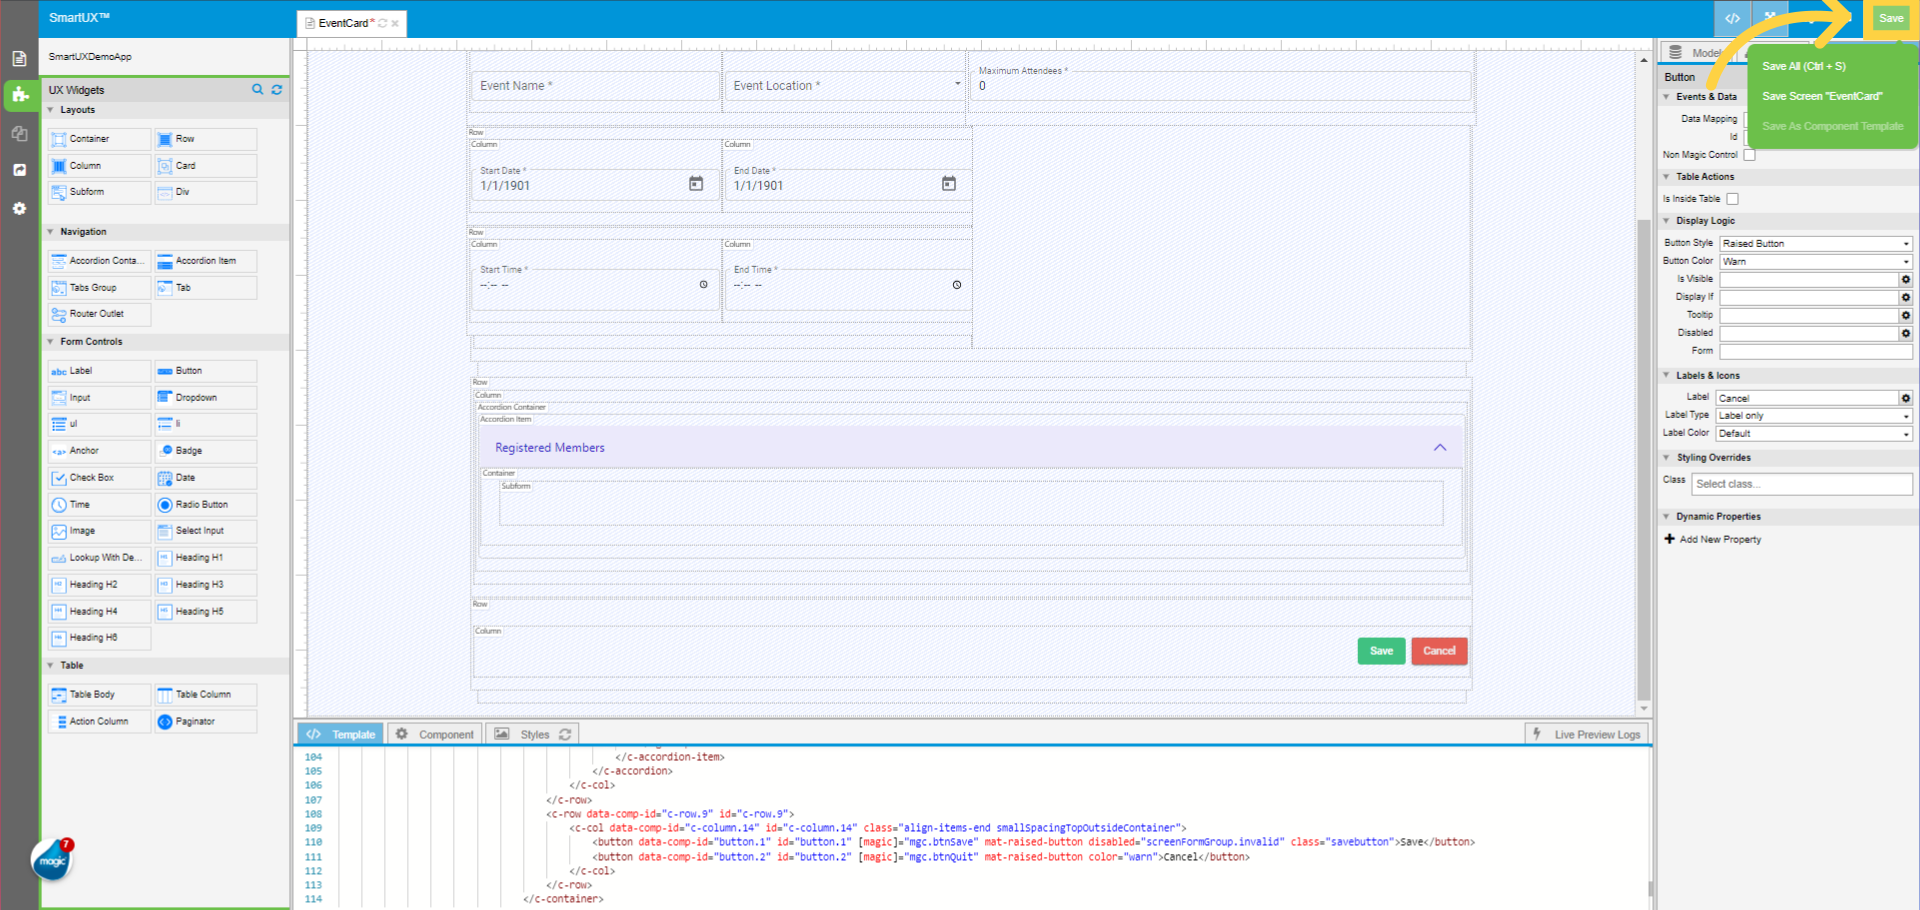Open the Button Color dropdown
The width and height of the screenshot is (1920, 910).
[x=1815, y=262]
